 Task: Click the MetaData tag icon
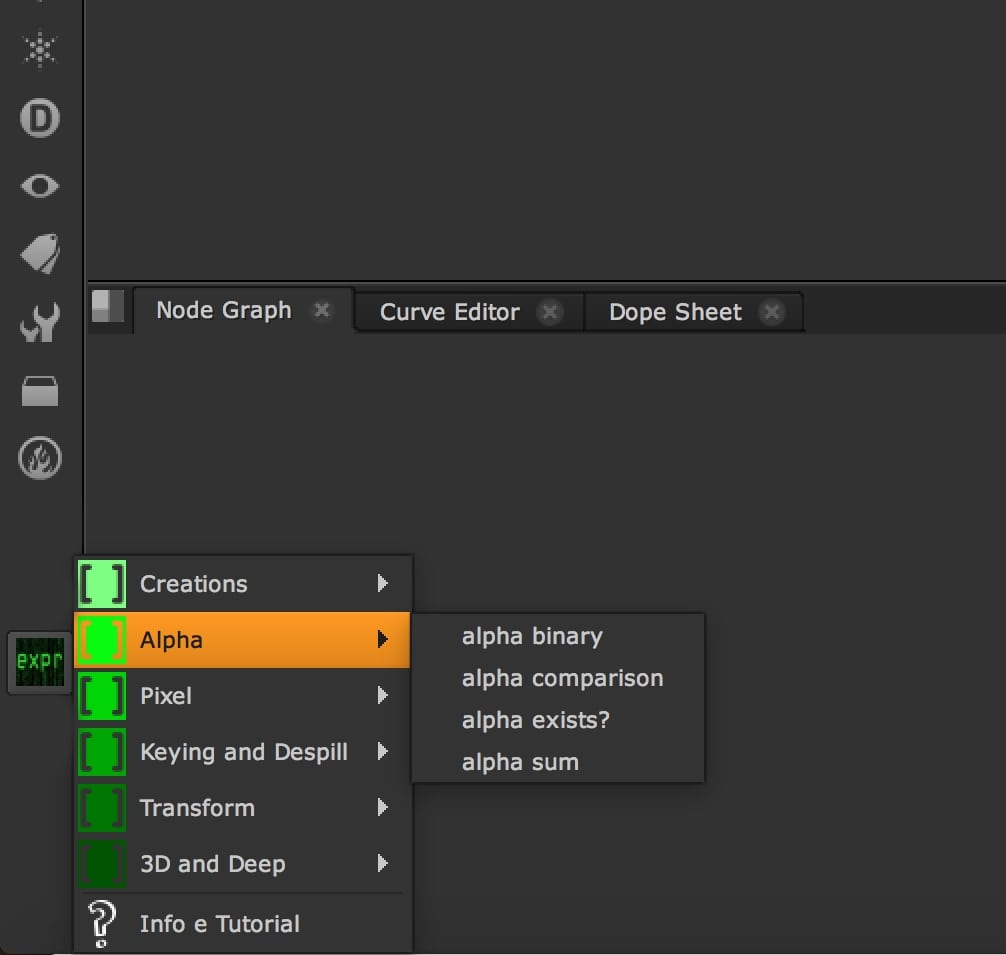[x=40, y=254]
